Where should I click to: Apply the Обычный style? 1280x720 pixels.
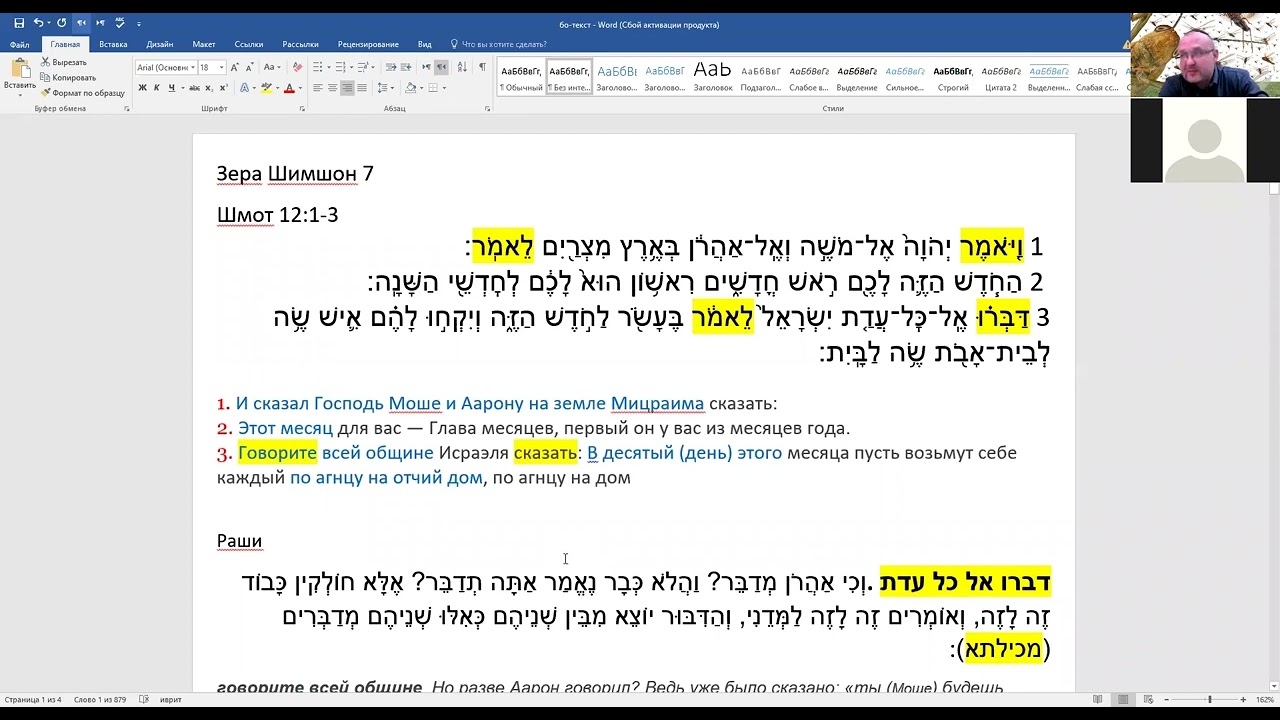click(521, 78)
